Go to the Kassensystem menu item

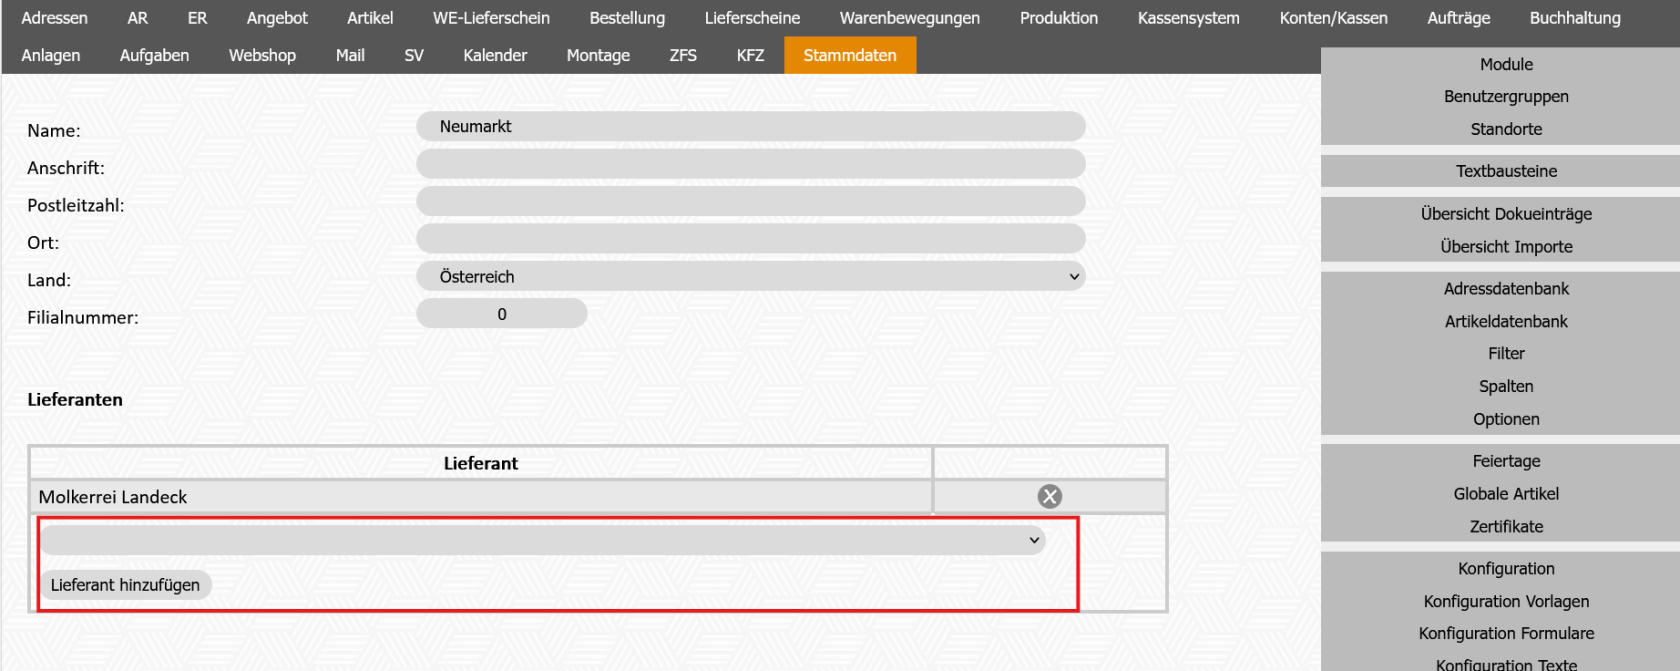click(1188, 18)
